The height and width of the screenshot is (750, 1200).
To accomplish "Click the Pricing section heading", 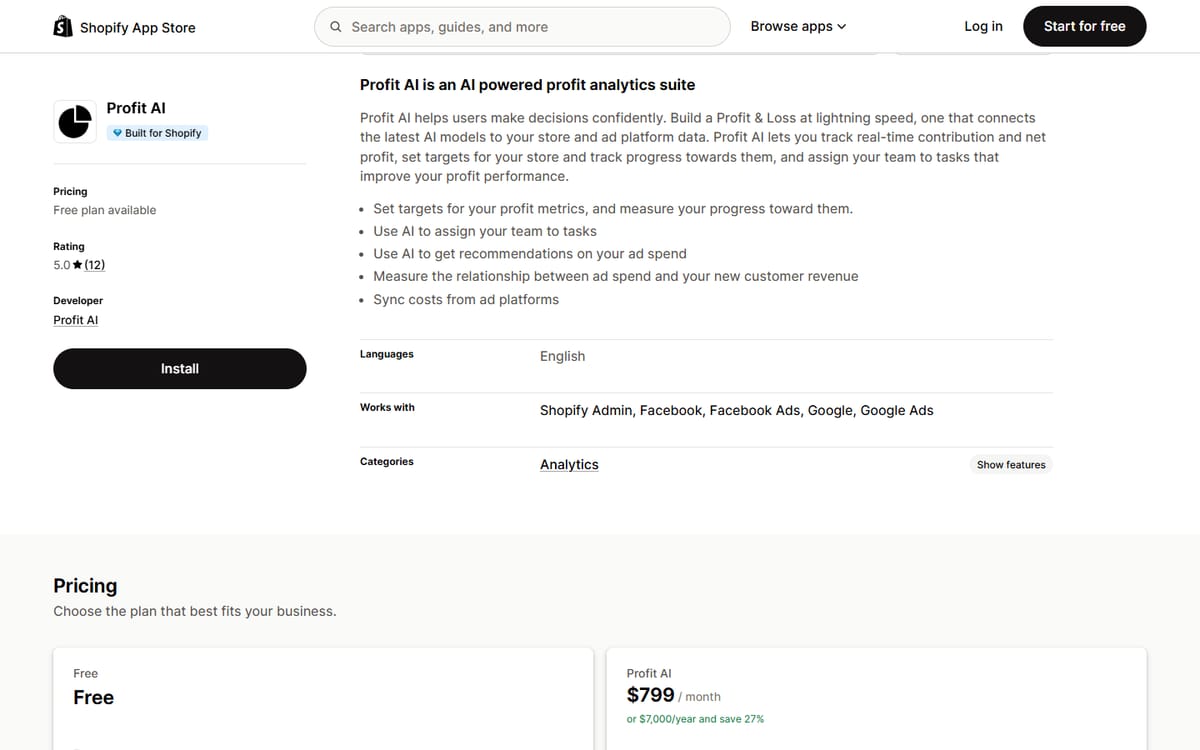I will point(85,586).
